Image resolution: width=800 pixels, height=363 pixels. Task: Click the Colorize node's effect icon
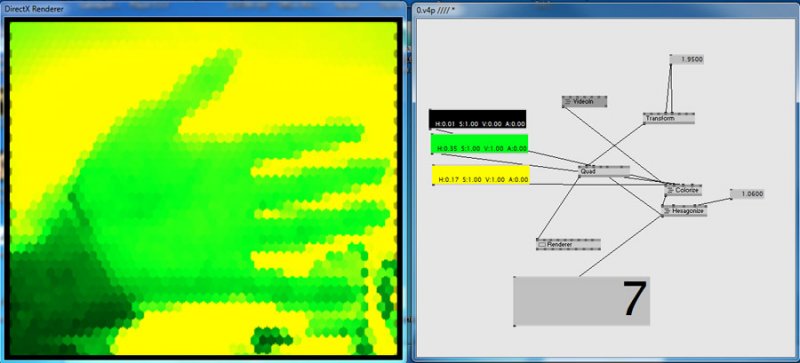(670, 190)
